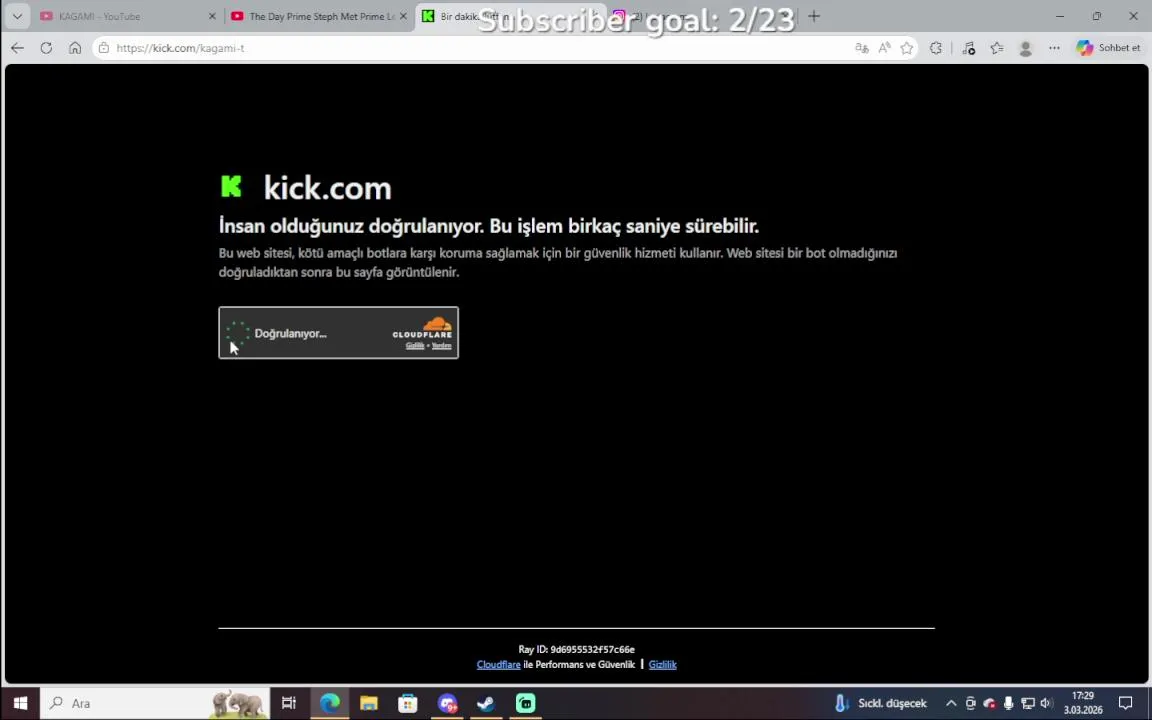This screenshot has width=1152, height=720.
Task: Close The Day Prime Steph tab
Action: pos(403,16)
